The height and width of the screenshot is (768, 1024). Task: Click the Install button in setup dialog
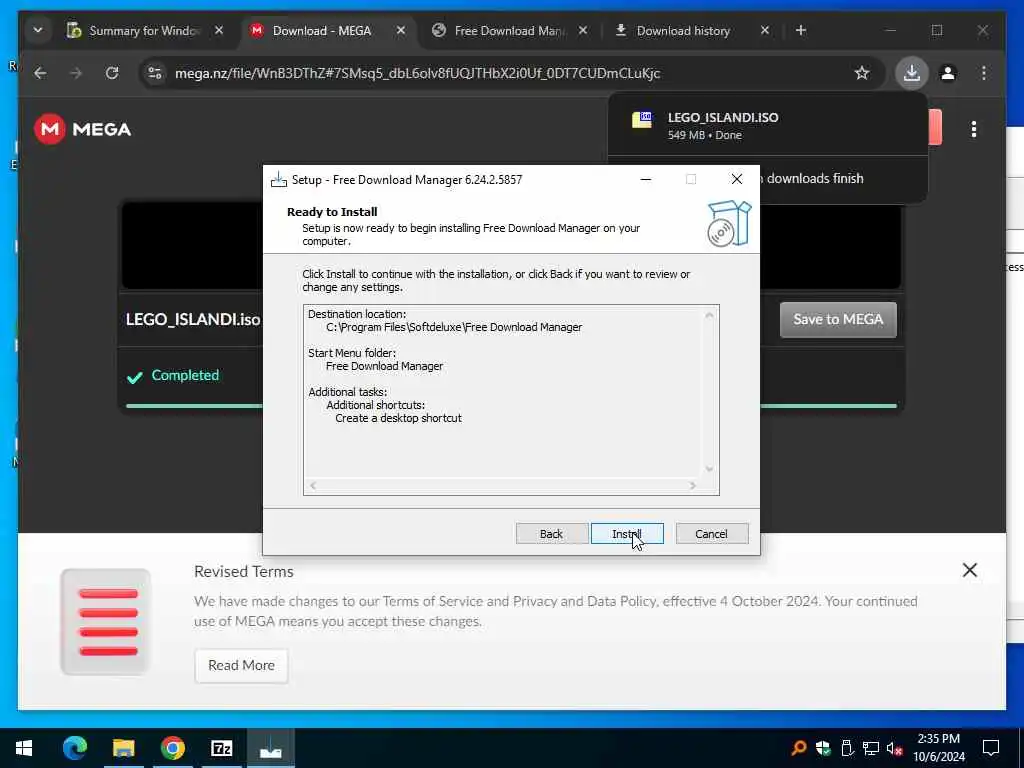[627, 534]
